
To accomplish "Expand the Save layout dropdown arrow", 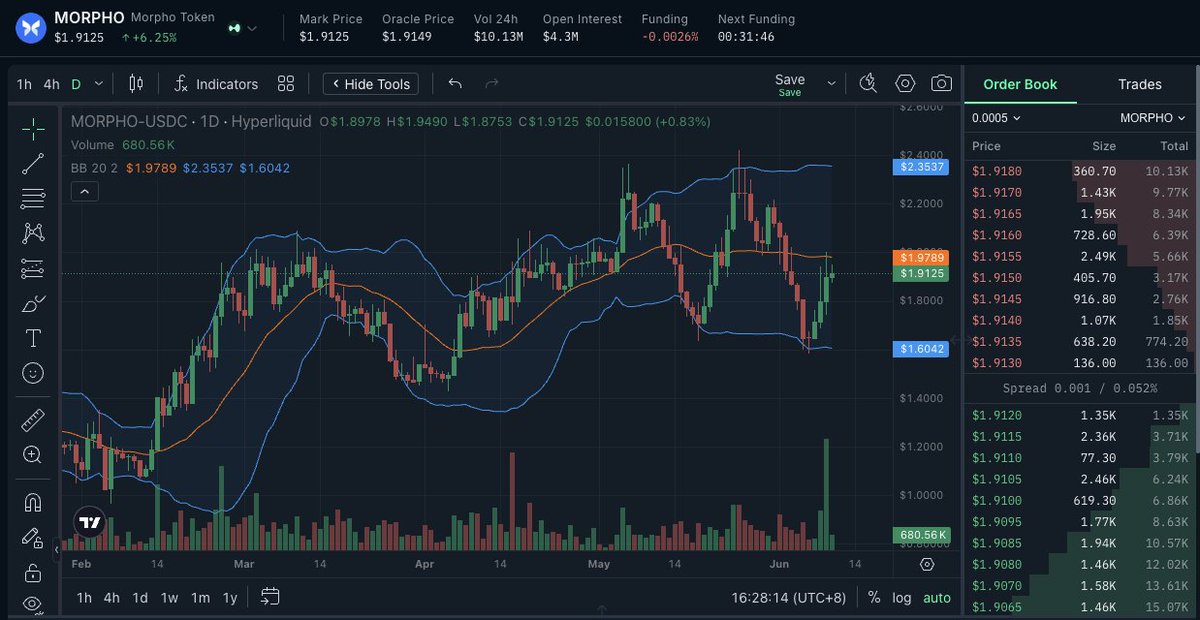I will (x=831, y=84).
